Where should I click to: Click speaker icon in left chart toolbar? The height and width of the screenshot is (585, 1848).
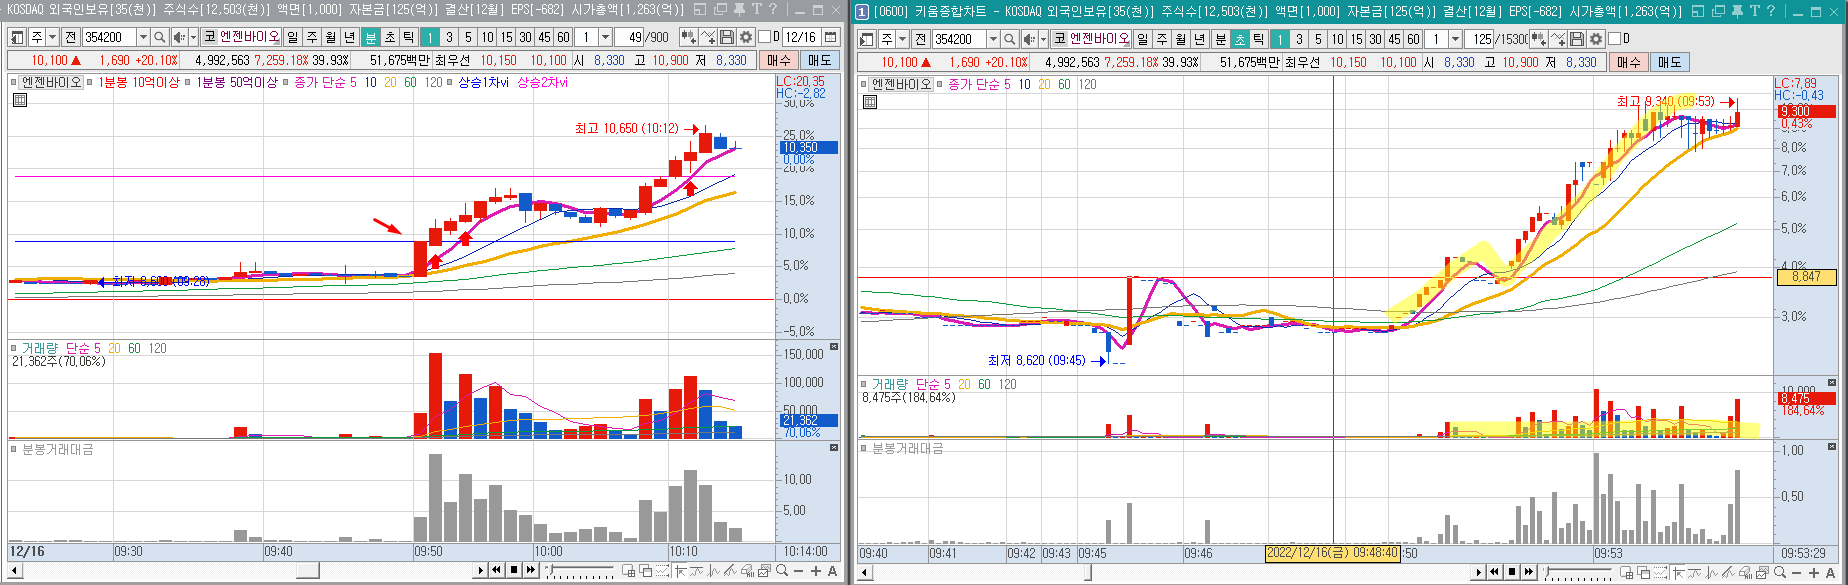coord(179,37)
